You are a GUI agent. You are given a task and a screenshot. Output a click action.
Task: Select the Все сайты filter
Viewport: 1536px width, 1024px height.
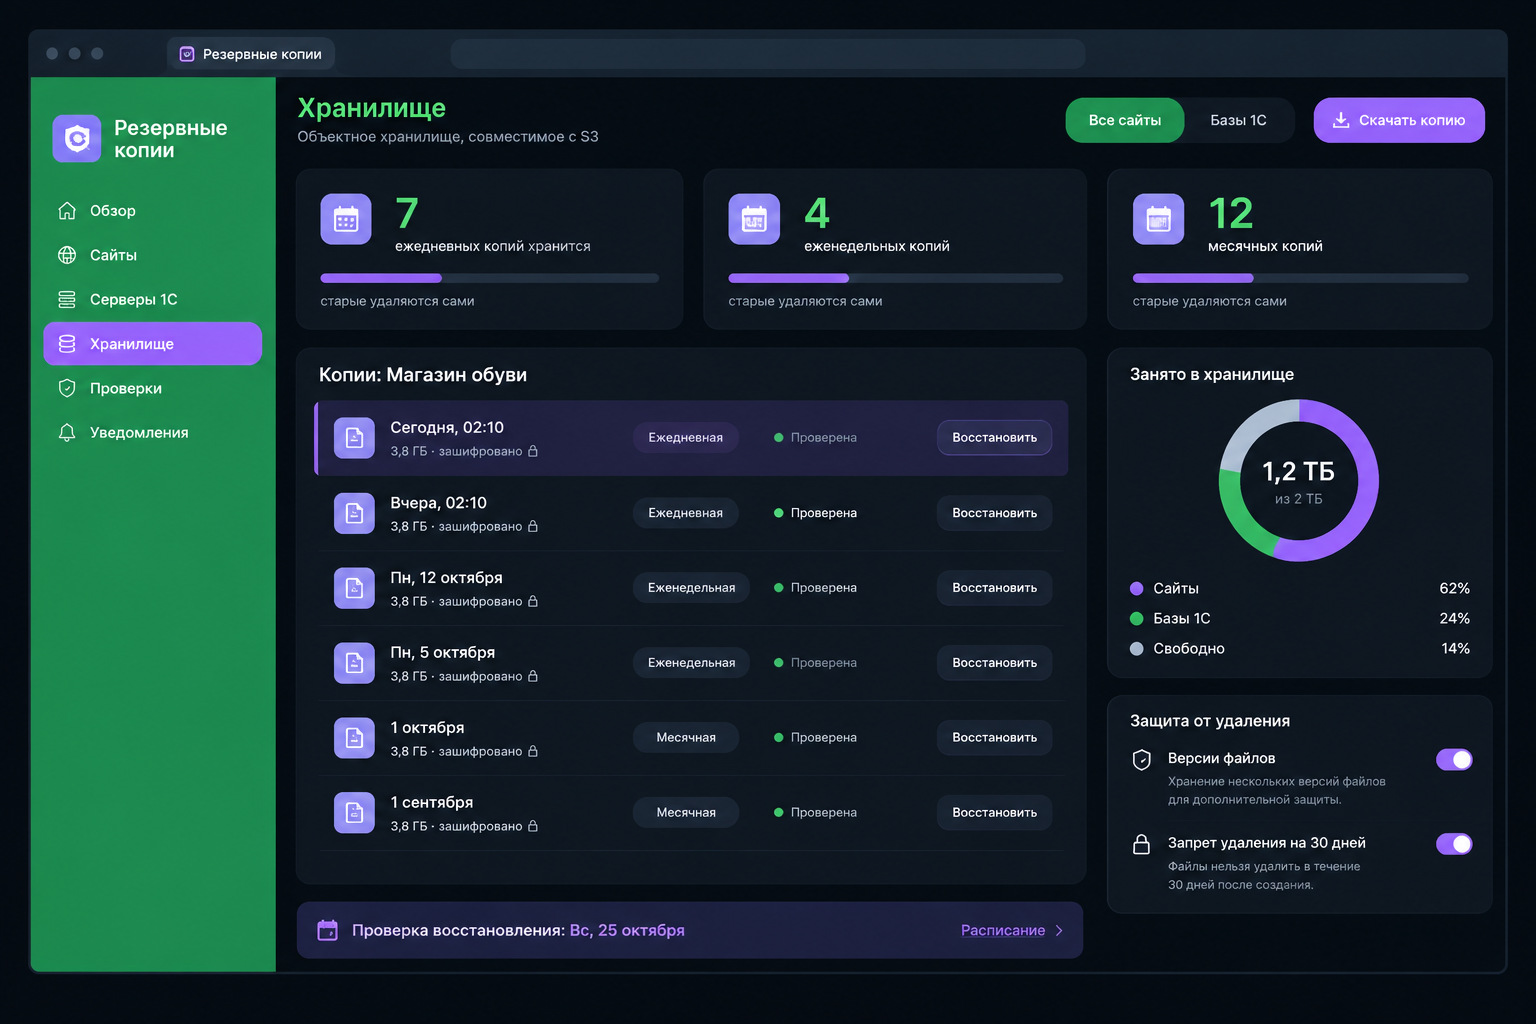[x=1125, y=120]
